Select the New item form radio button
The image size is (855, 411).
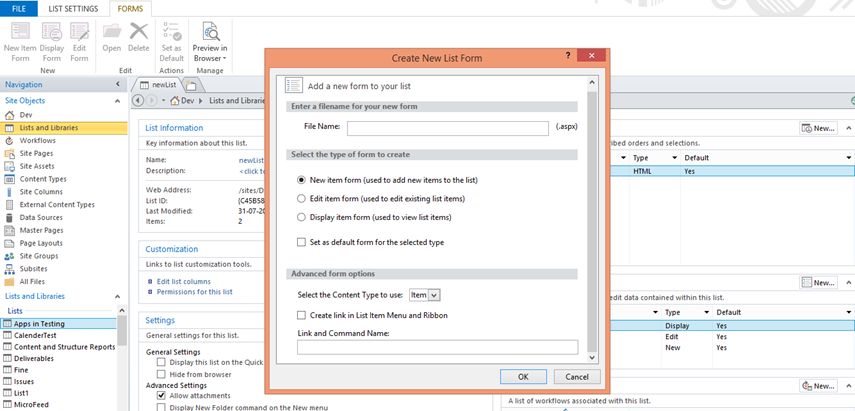301,180
